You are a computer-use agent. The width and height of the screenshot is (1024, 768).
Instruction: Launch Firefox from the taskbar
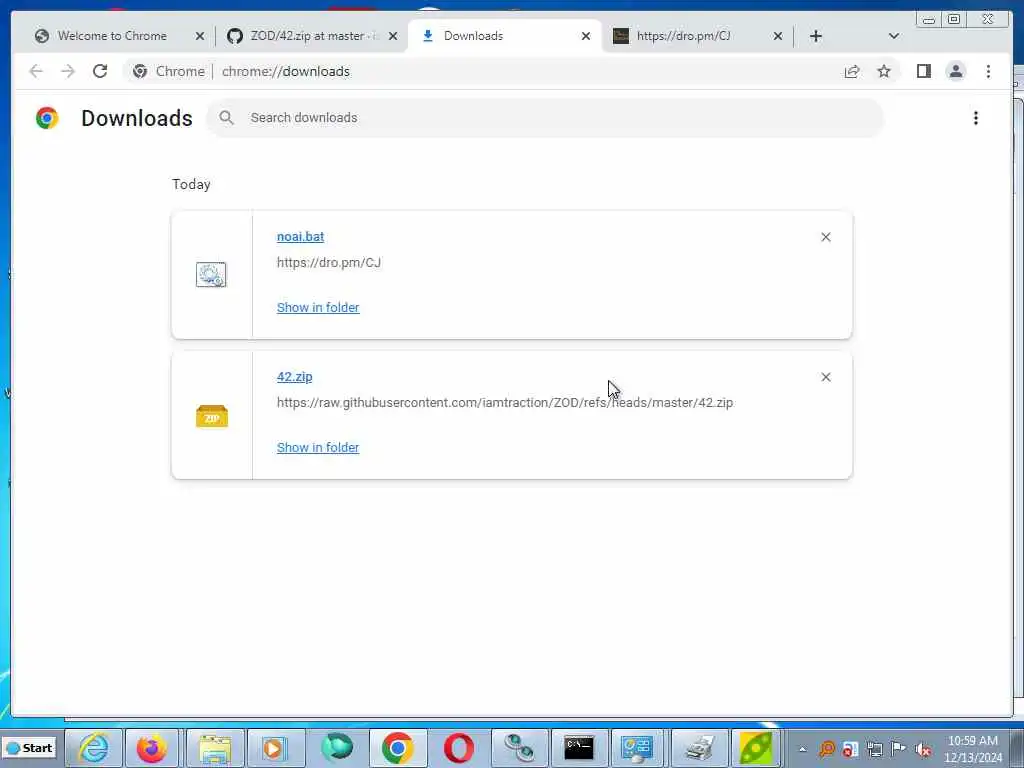point(152,748)
